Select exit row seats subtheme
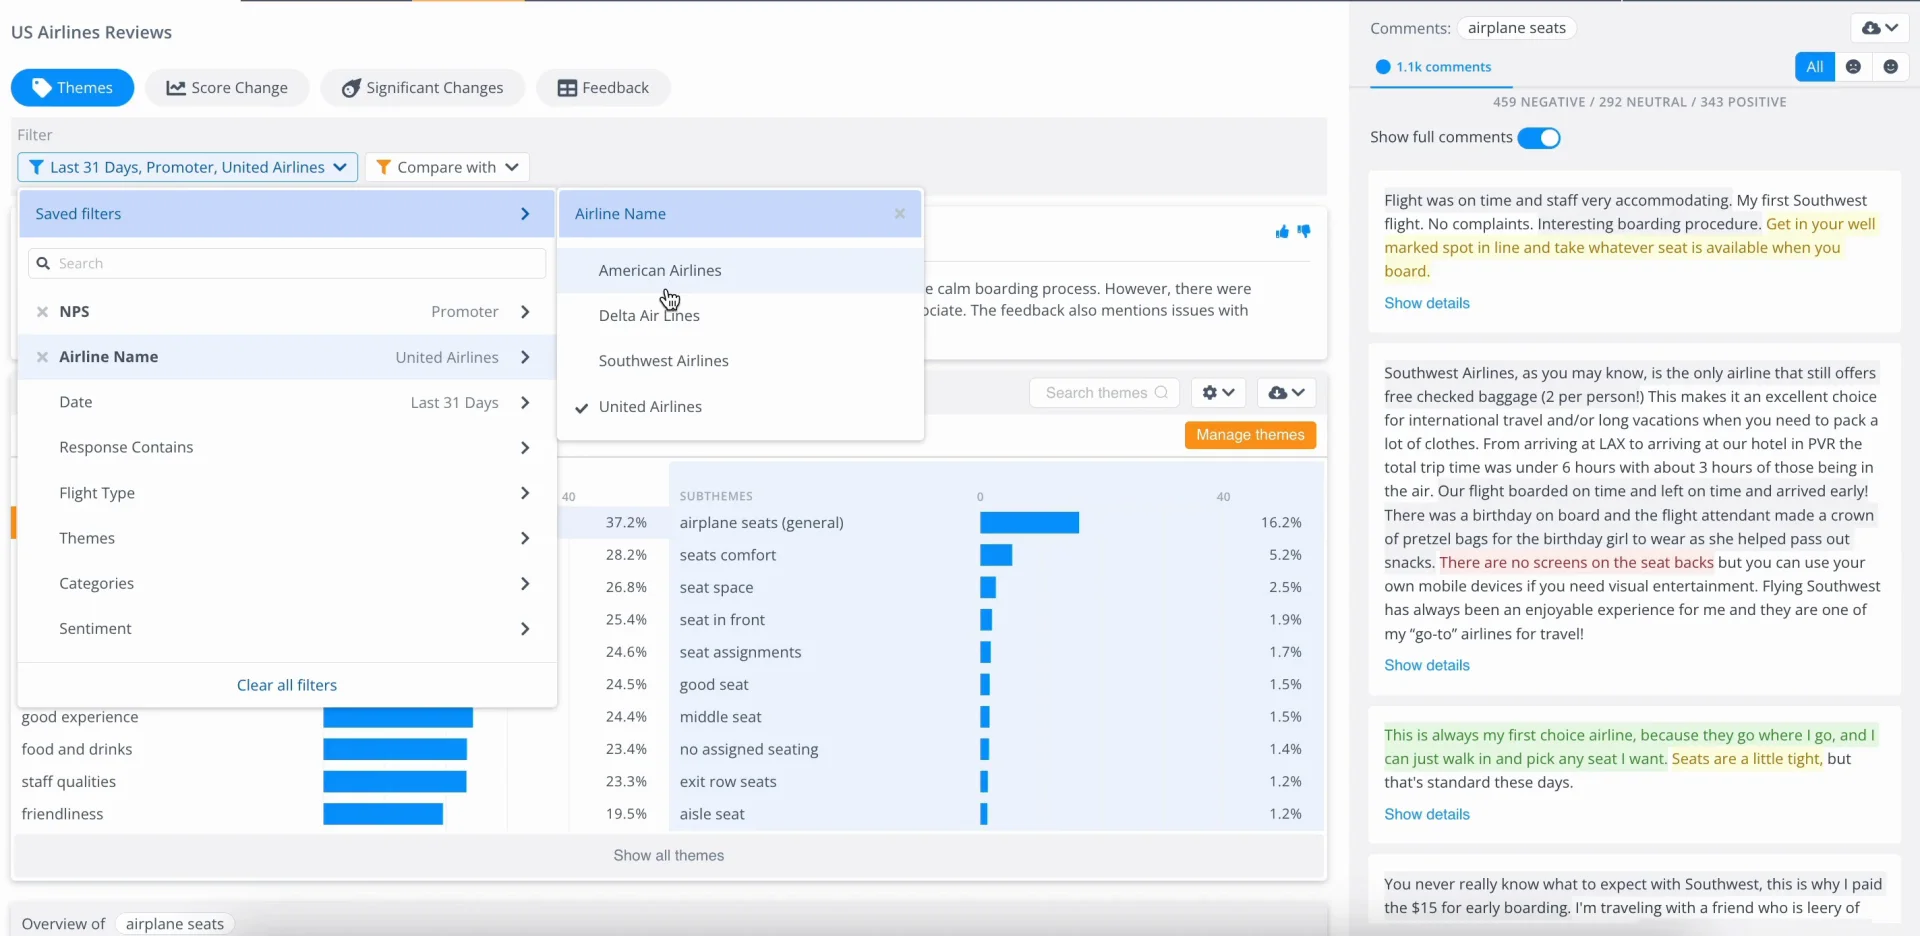The image size is (1920, 936). point(728,782)
